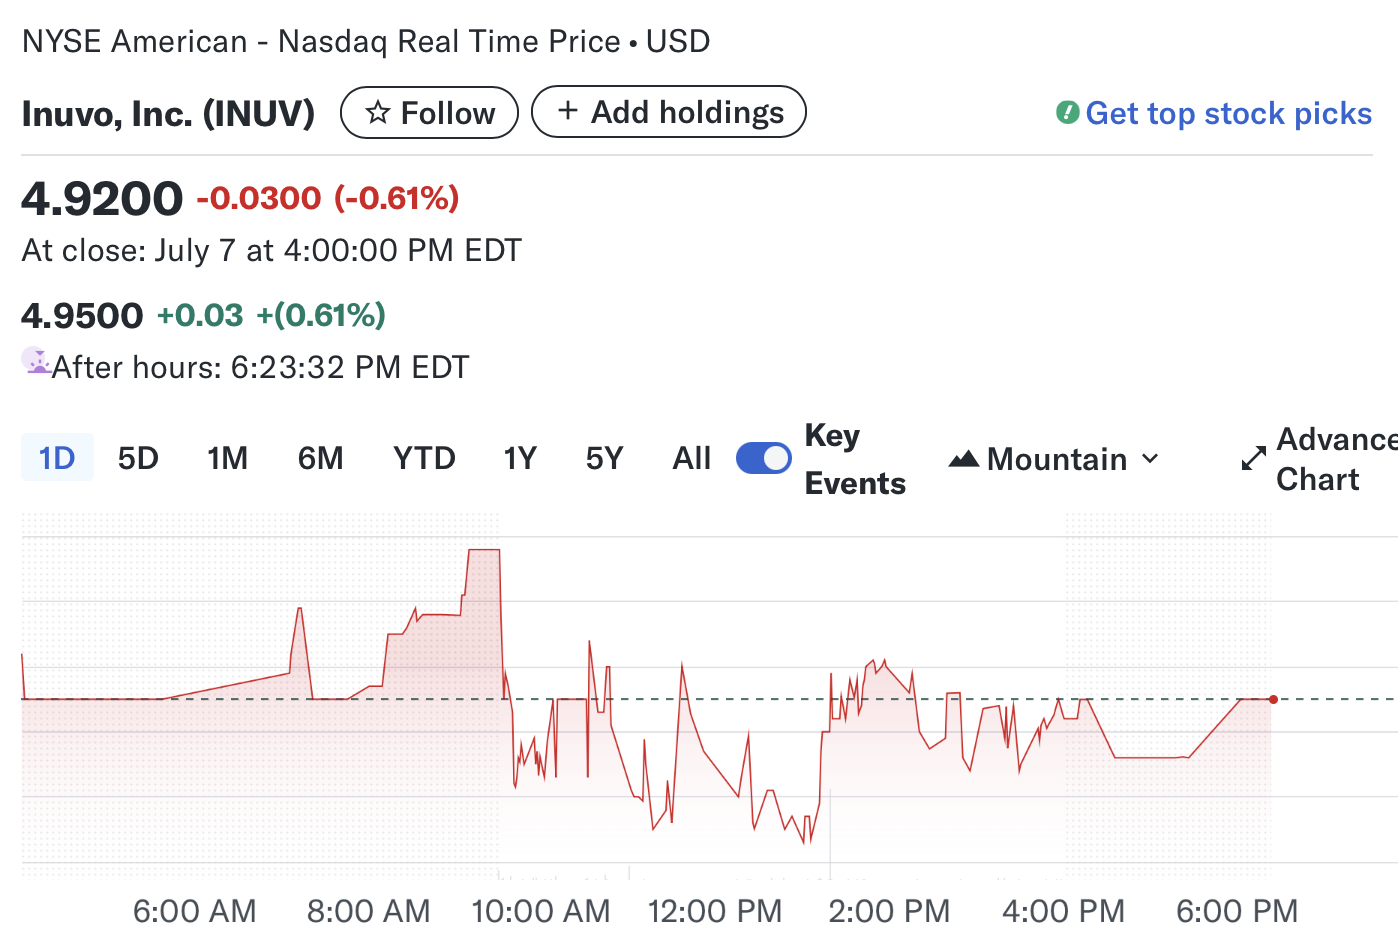Click the green badge icon beside top picks
Image resolution: width=1398 pixels, height=950 pixels.
[1067, 113]
